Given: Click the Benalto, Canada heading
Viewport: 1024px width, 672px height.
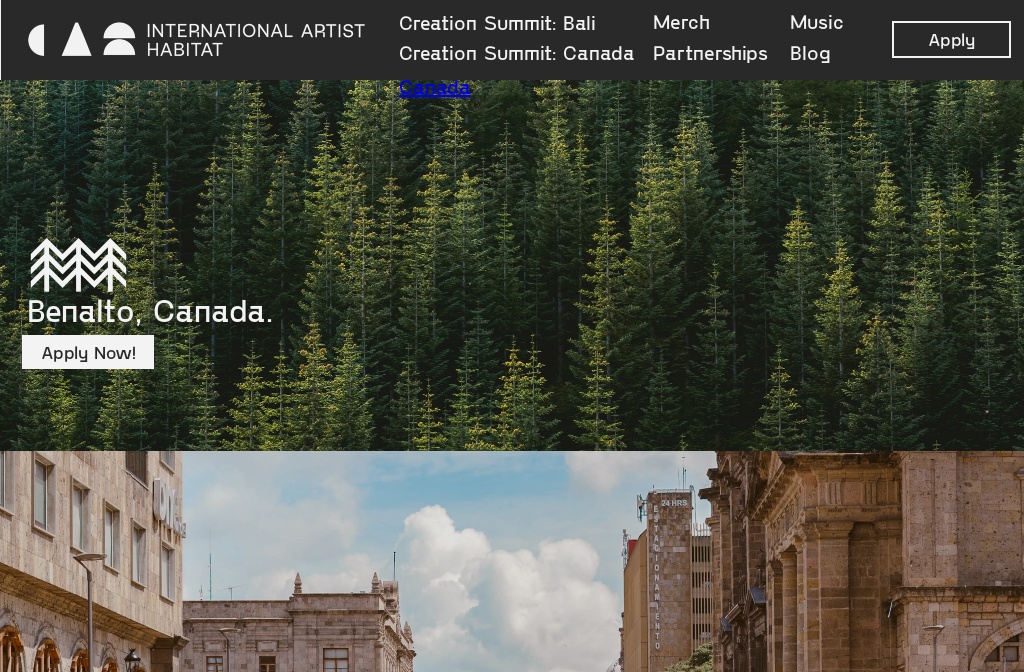Looking at the screenshot, I should (150, 311).
